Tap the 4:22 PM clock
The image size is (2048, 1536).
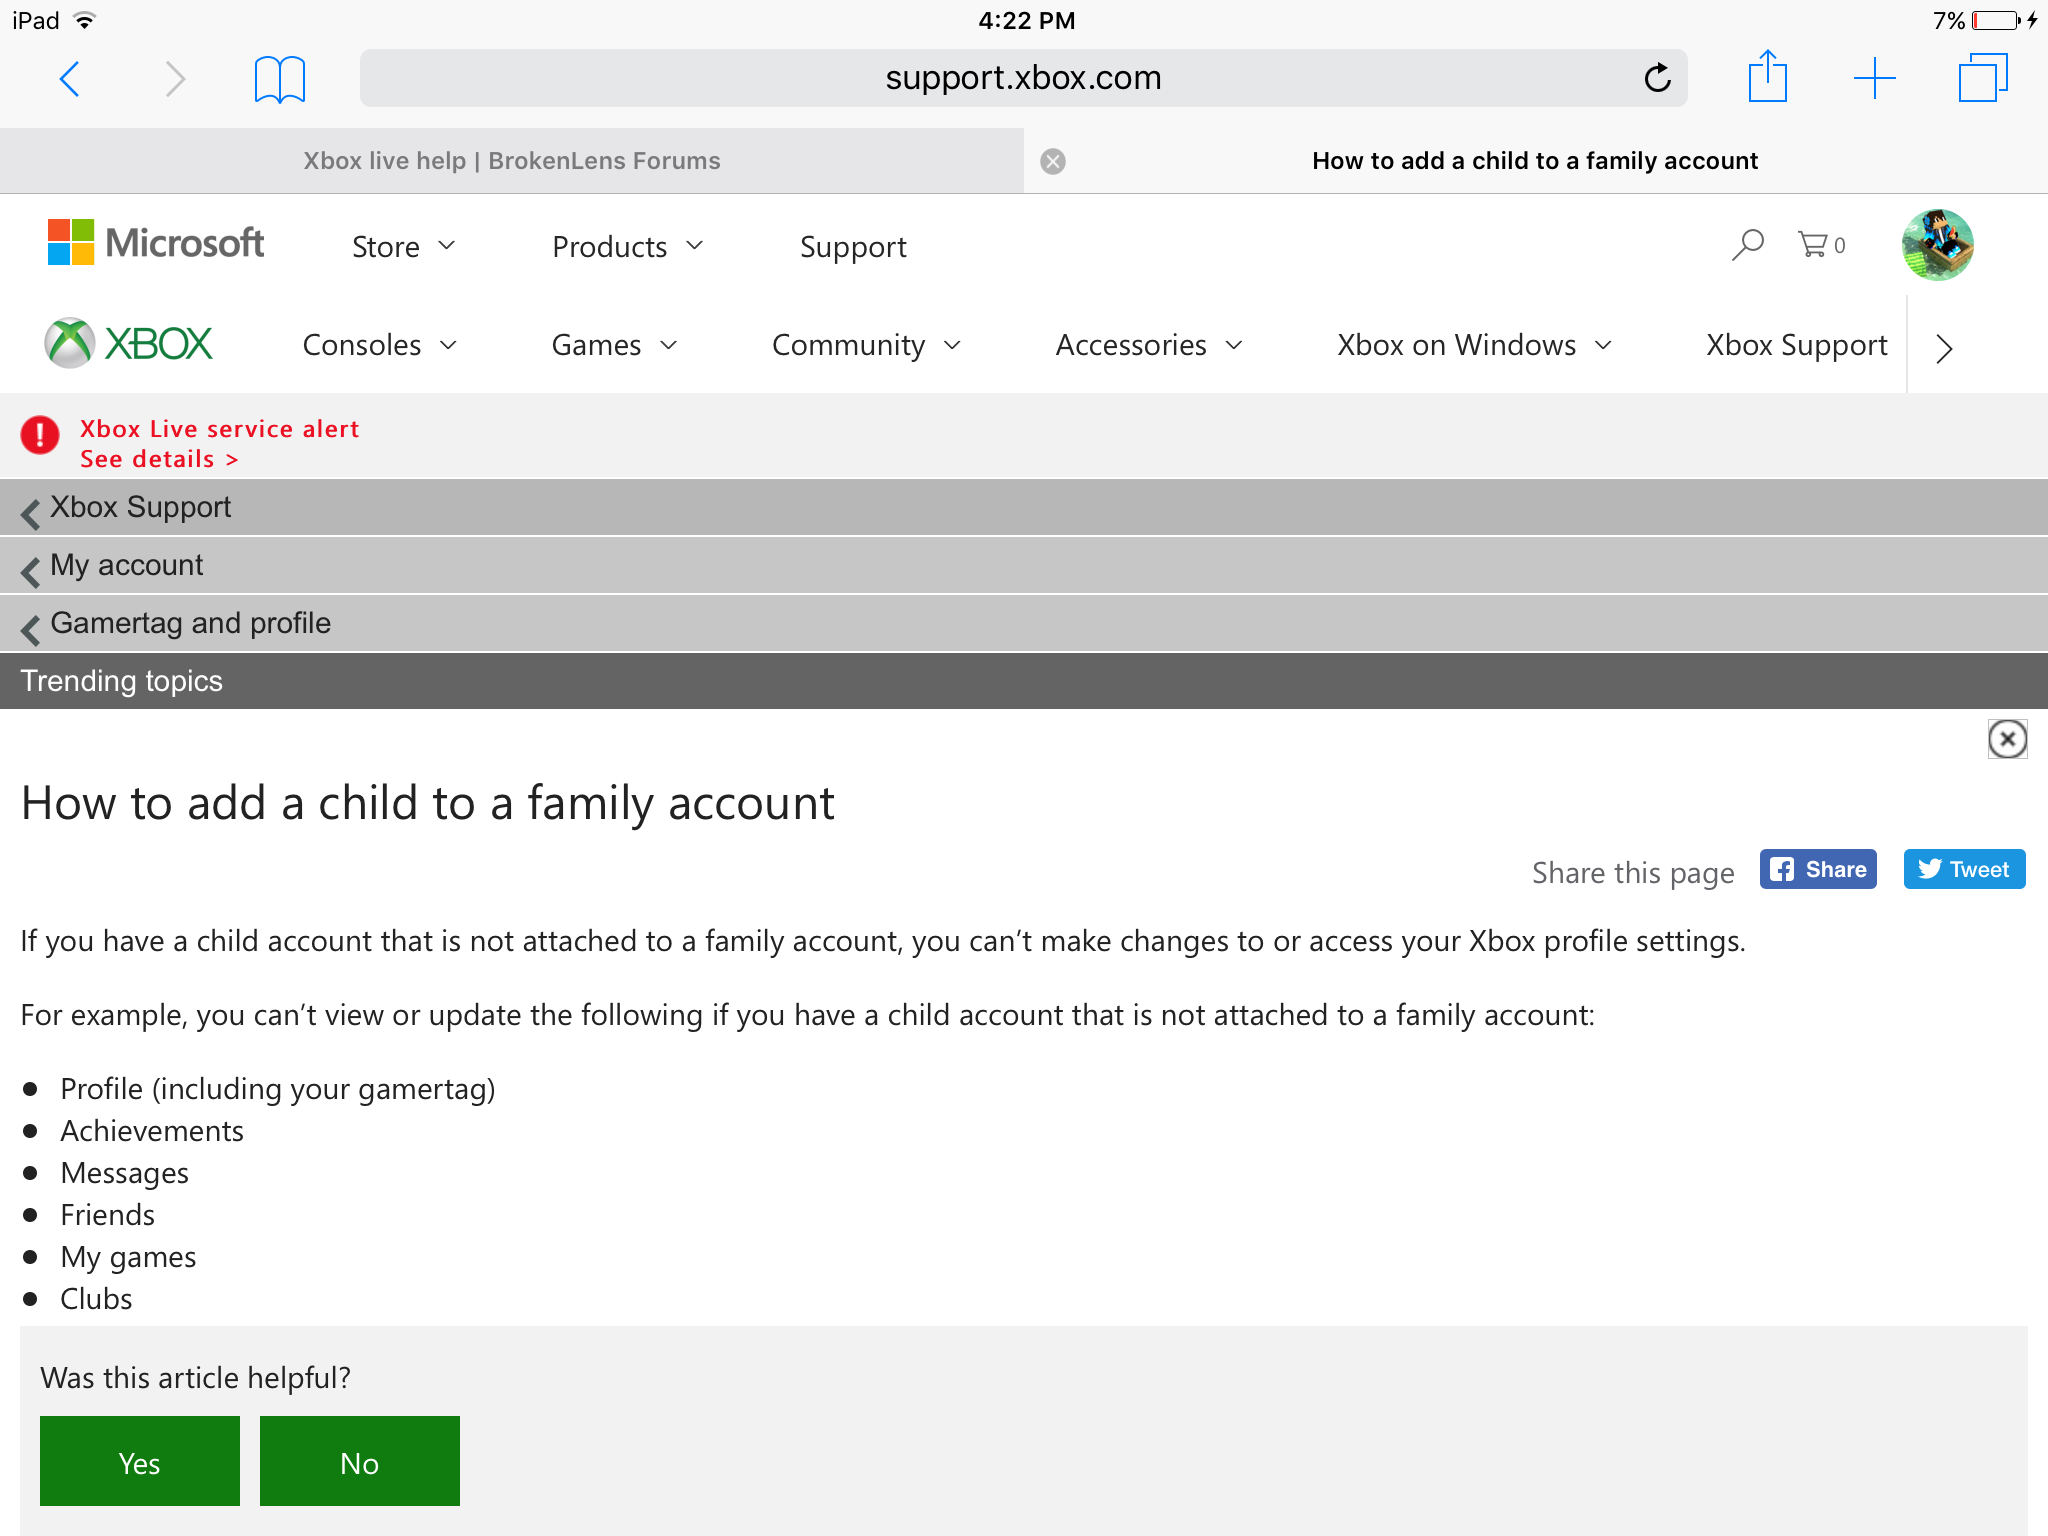1026,20
